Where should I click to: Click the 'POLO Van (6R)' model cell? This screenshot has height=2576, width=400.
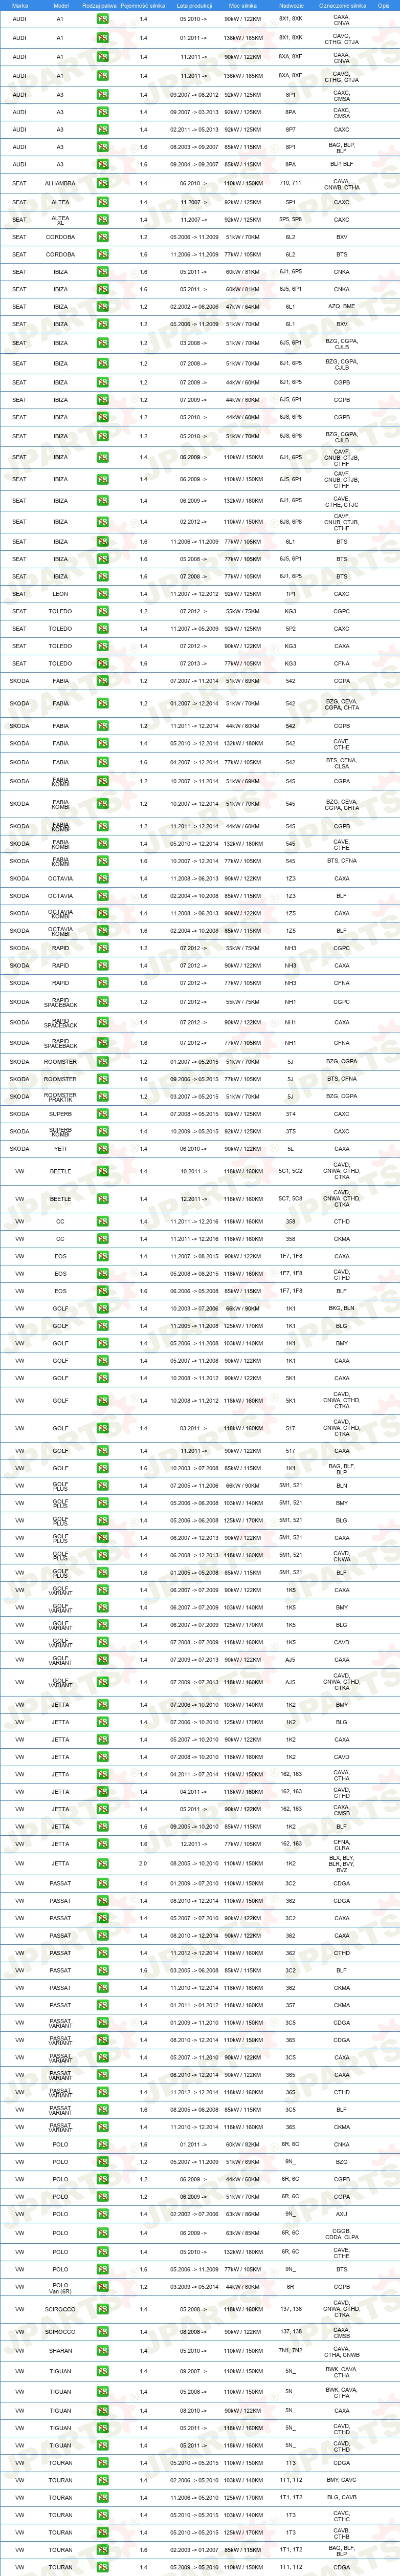point(60,2287)
